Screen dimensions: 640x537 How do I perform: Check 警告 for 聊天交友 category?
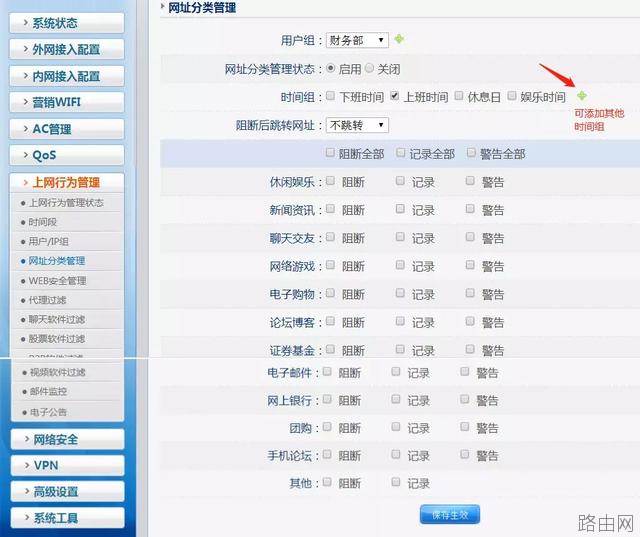click(x=470, y=237)
